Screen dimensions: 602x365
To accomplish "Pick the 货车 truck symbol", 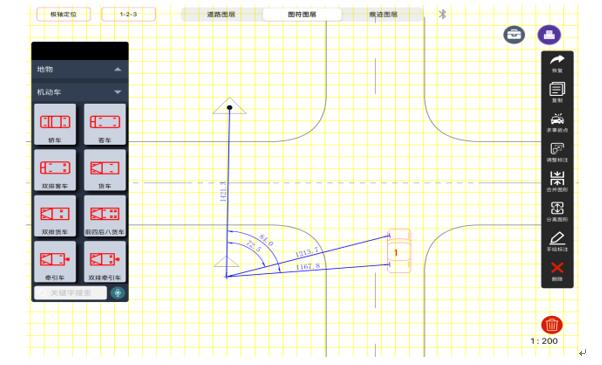I will pyautogui.click(x=105, y=170).
